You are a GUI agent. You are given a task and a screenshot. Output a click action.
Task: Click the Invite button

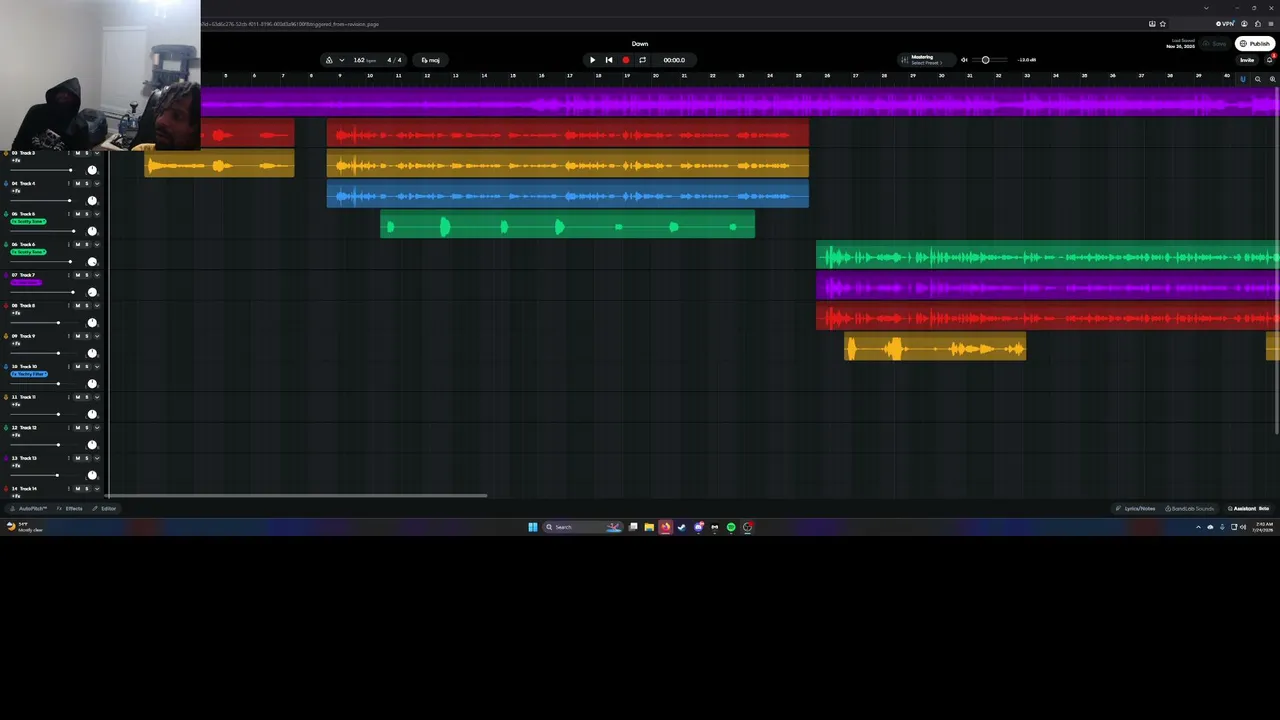(1247, 60)
